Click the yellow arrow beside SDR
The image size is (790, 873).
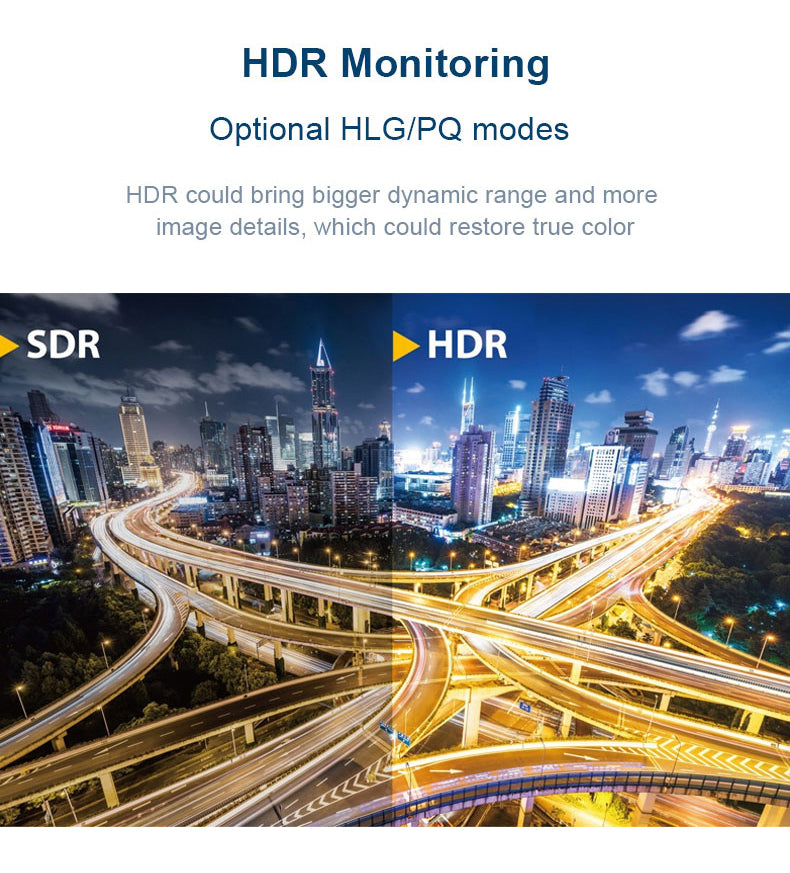[10, 346]
